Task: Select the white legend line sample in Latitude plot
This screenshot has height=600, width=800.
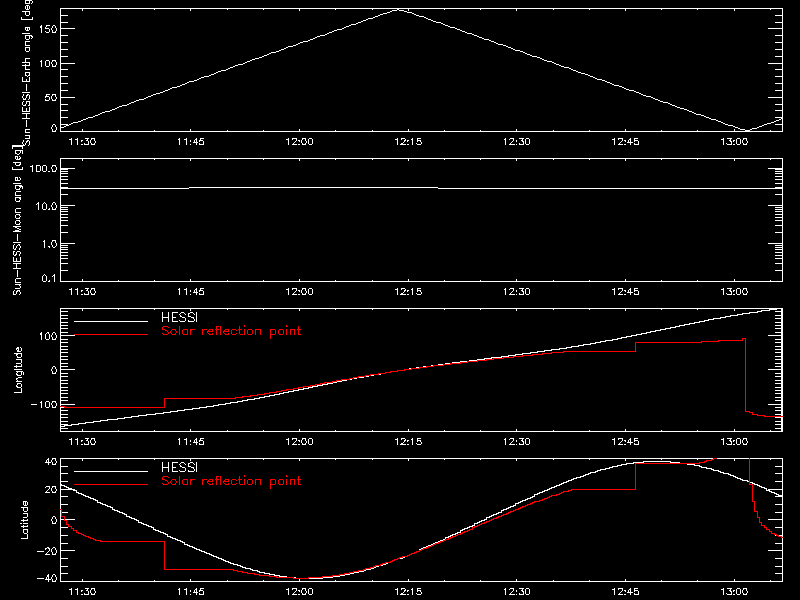Action: [111, 471]
